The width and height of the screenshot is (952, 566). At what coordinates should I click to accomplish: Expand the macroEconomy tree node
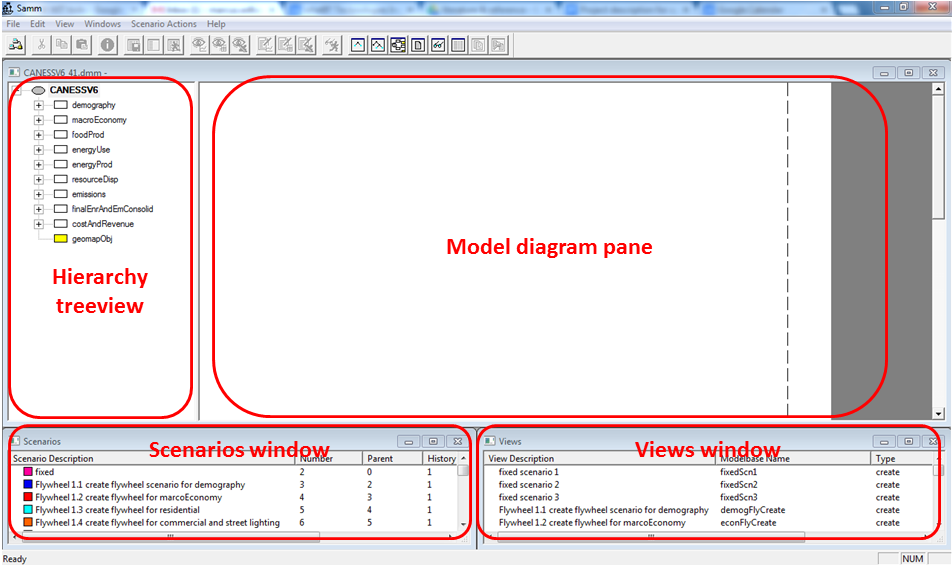pyautogui.click(x=38, y=120)
